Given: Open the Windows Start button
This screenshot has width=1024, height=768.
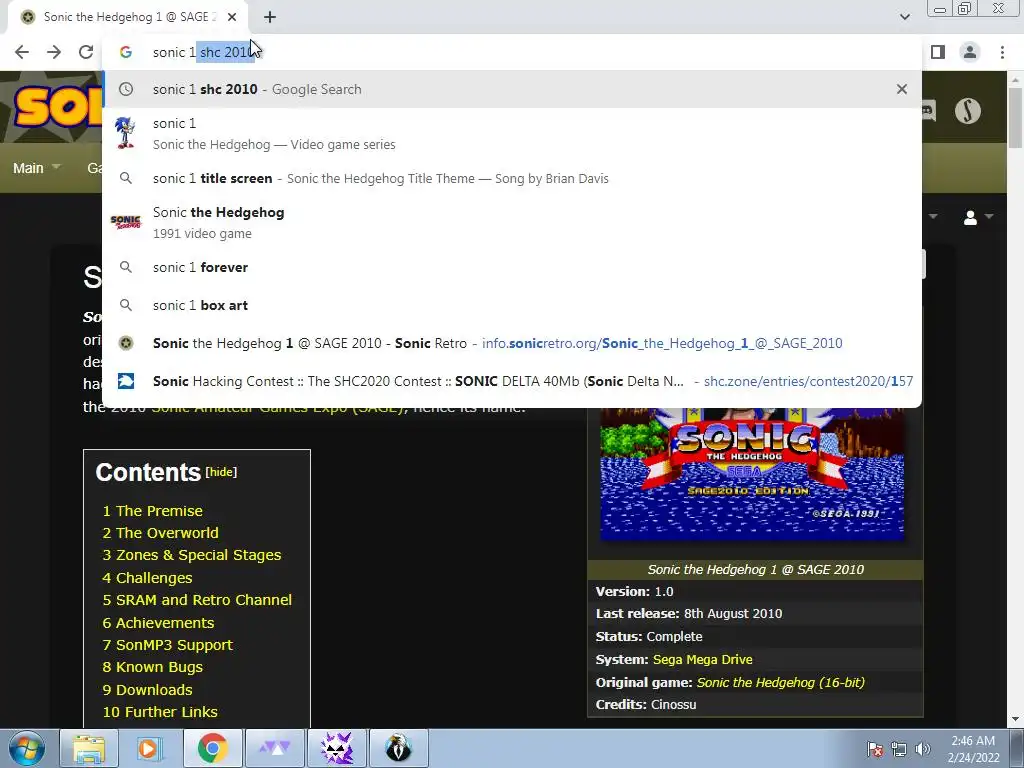Looking at the screenshot, I should coord(26,748).
